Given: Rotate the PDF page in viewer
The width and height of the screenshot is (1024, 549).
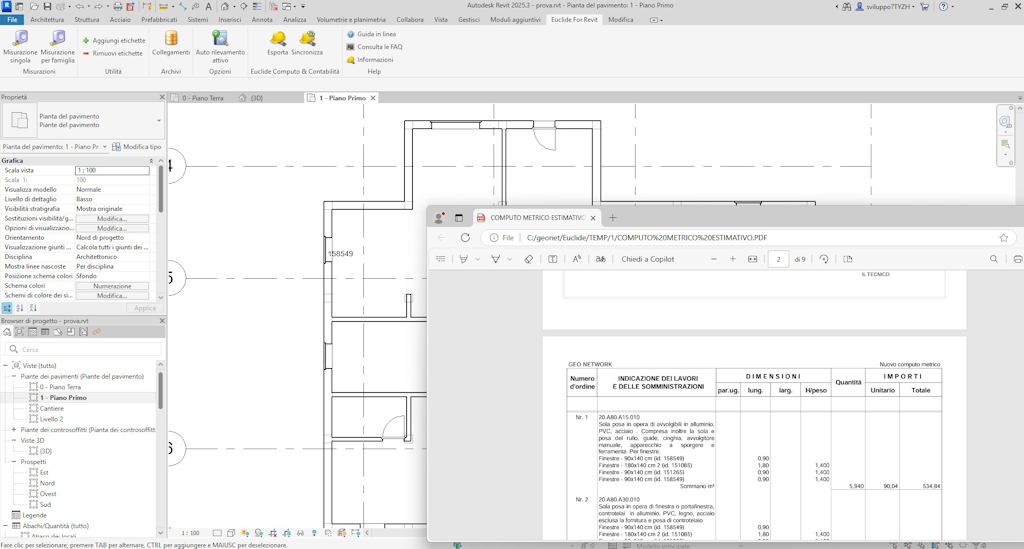Looking at the screenshot, I should point(824,259).
